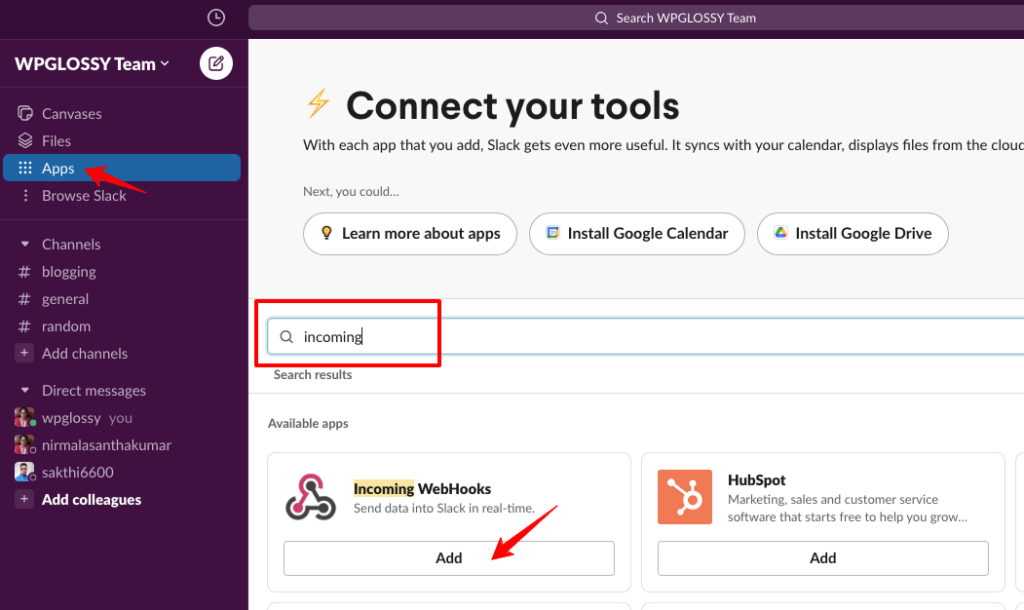
Task: Click sakthi6600 user avatar
Action: tap(25, 472)
